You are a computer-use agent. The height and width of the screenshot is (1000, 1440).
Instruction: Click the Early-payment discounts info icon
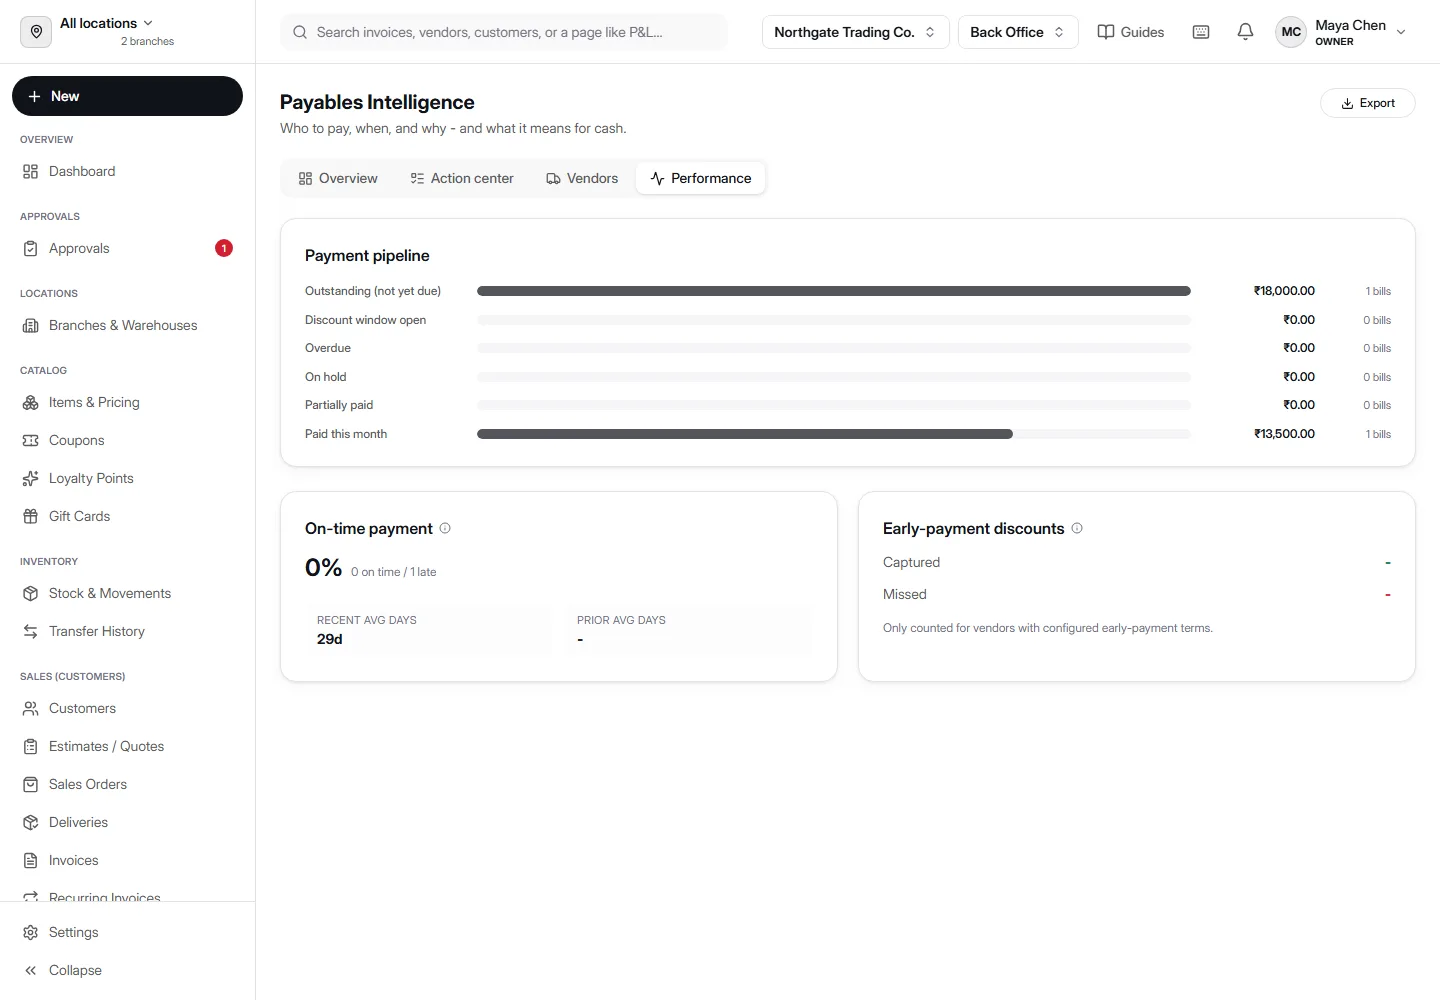[x=1077, y=528]
